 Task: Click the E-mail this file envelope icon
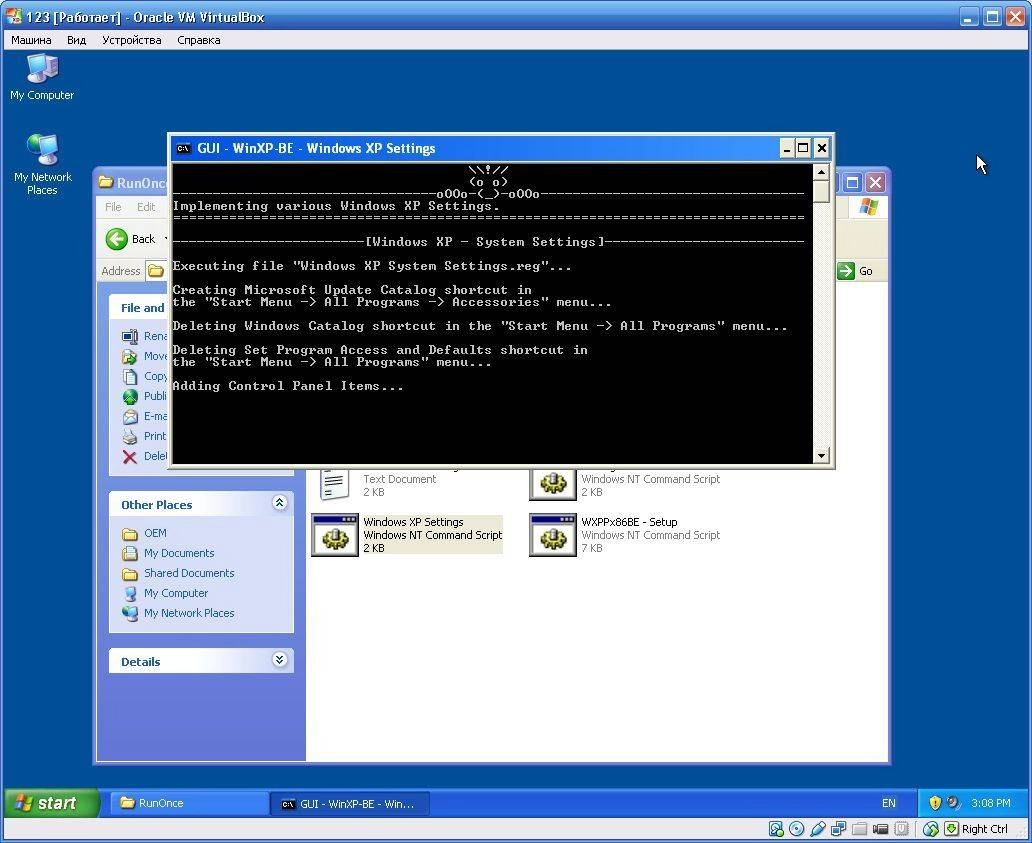click(x=130, y=417)
